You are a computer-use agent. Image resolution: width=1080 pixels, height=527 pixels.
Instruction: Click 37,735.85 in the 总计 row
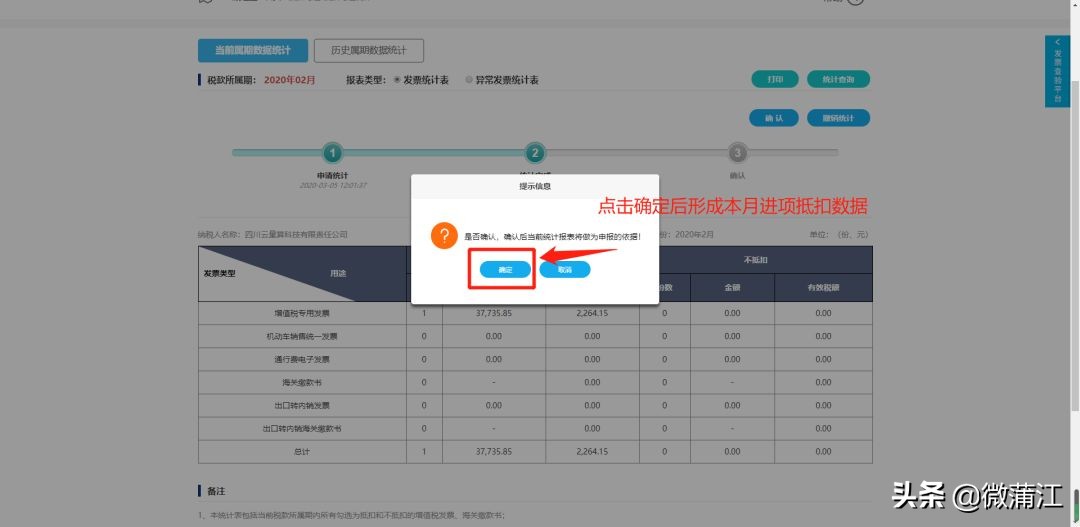point(494,452)
